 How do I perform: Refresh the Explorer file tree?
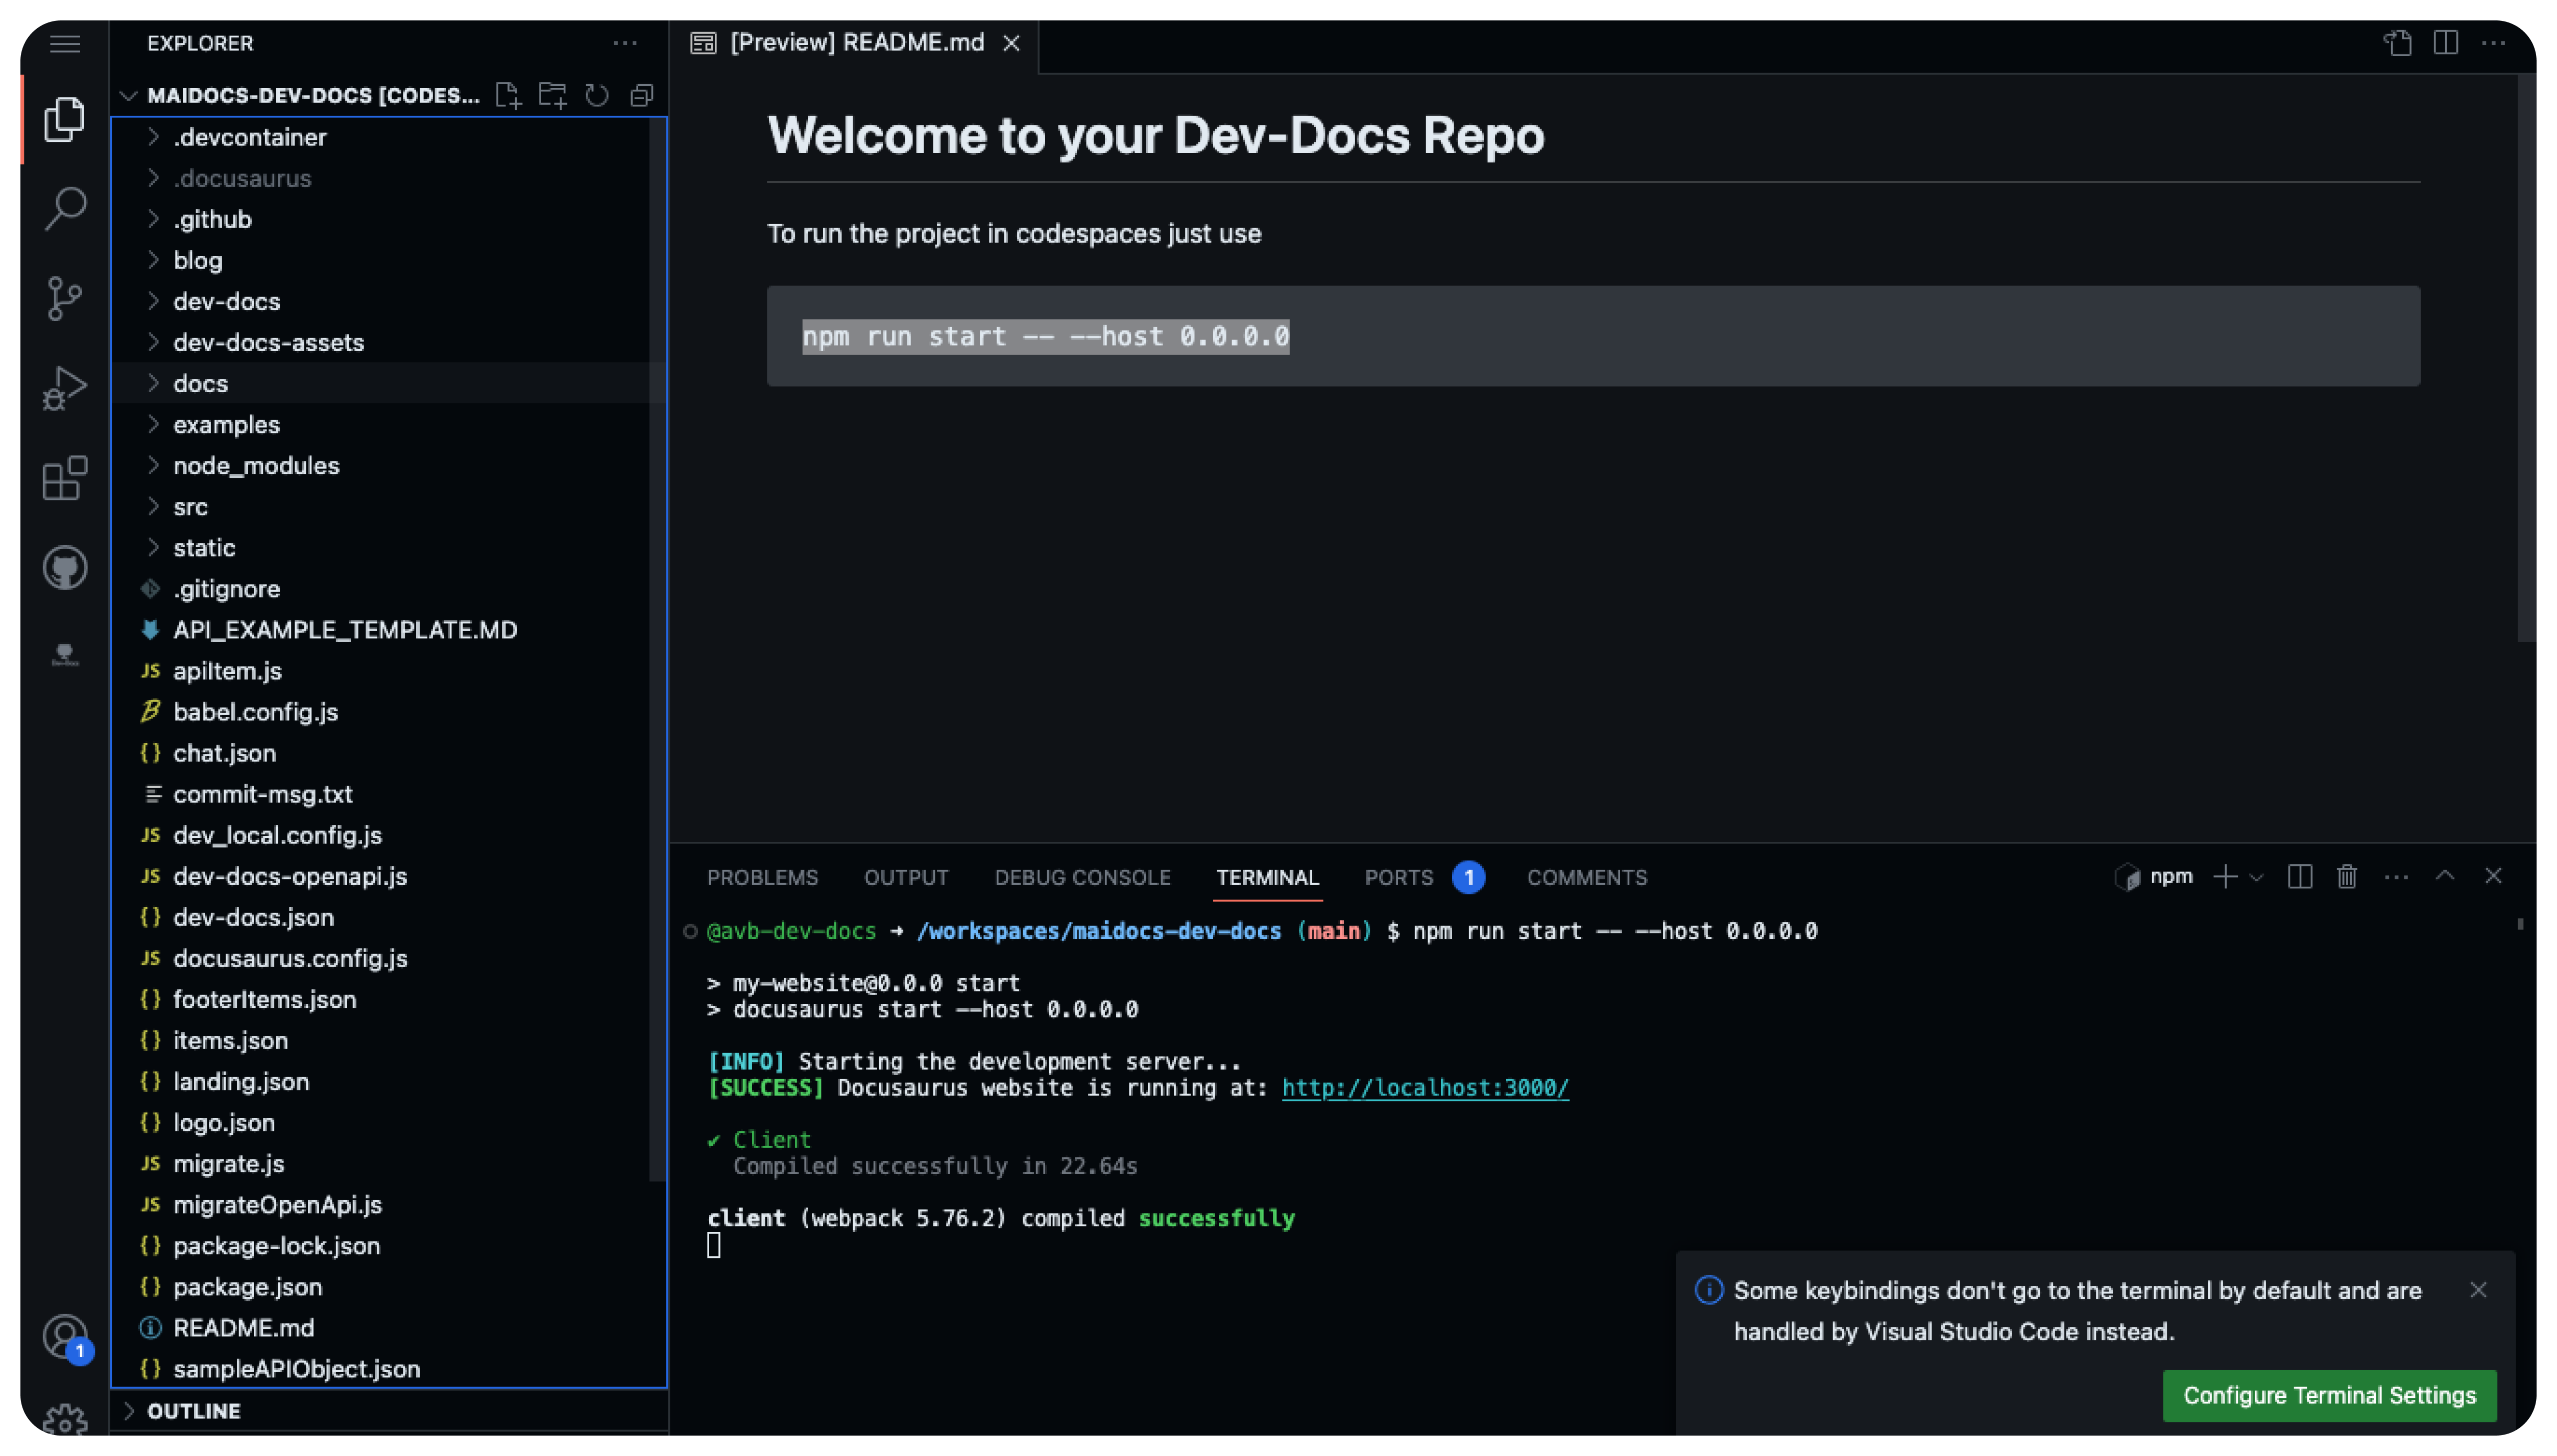(597, 95)
